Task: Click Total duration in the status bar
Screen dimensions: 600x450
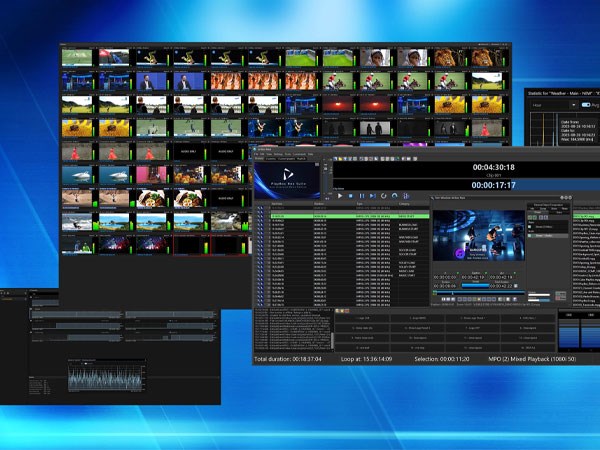Action: click(x=288, y=359)
